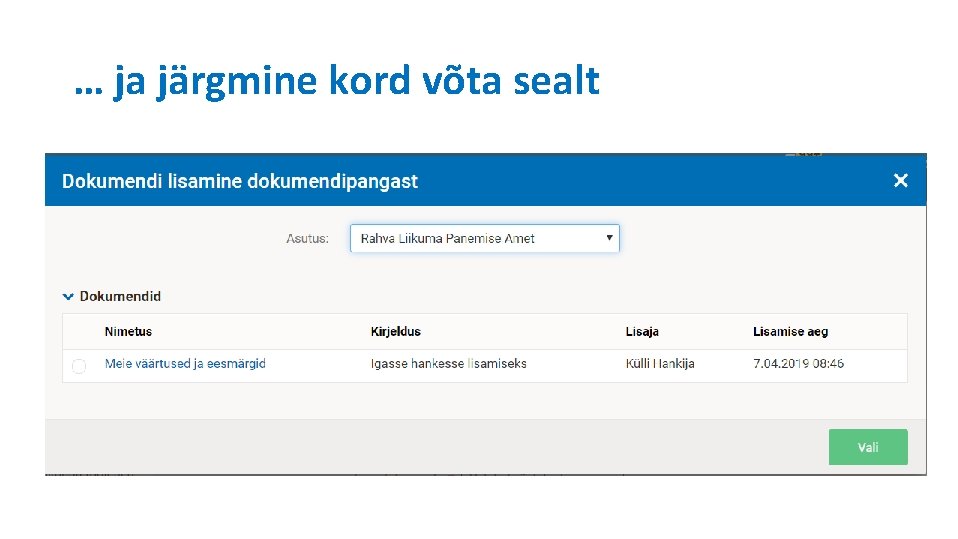Click the slide heading ja järgmine kord
The image size is (958, 539).
pos(336,81)
